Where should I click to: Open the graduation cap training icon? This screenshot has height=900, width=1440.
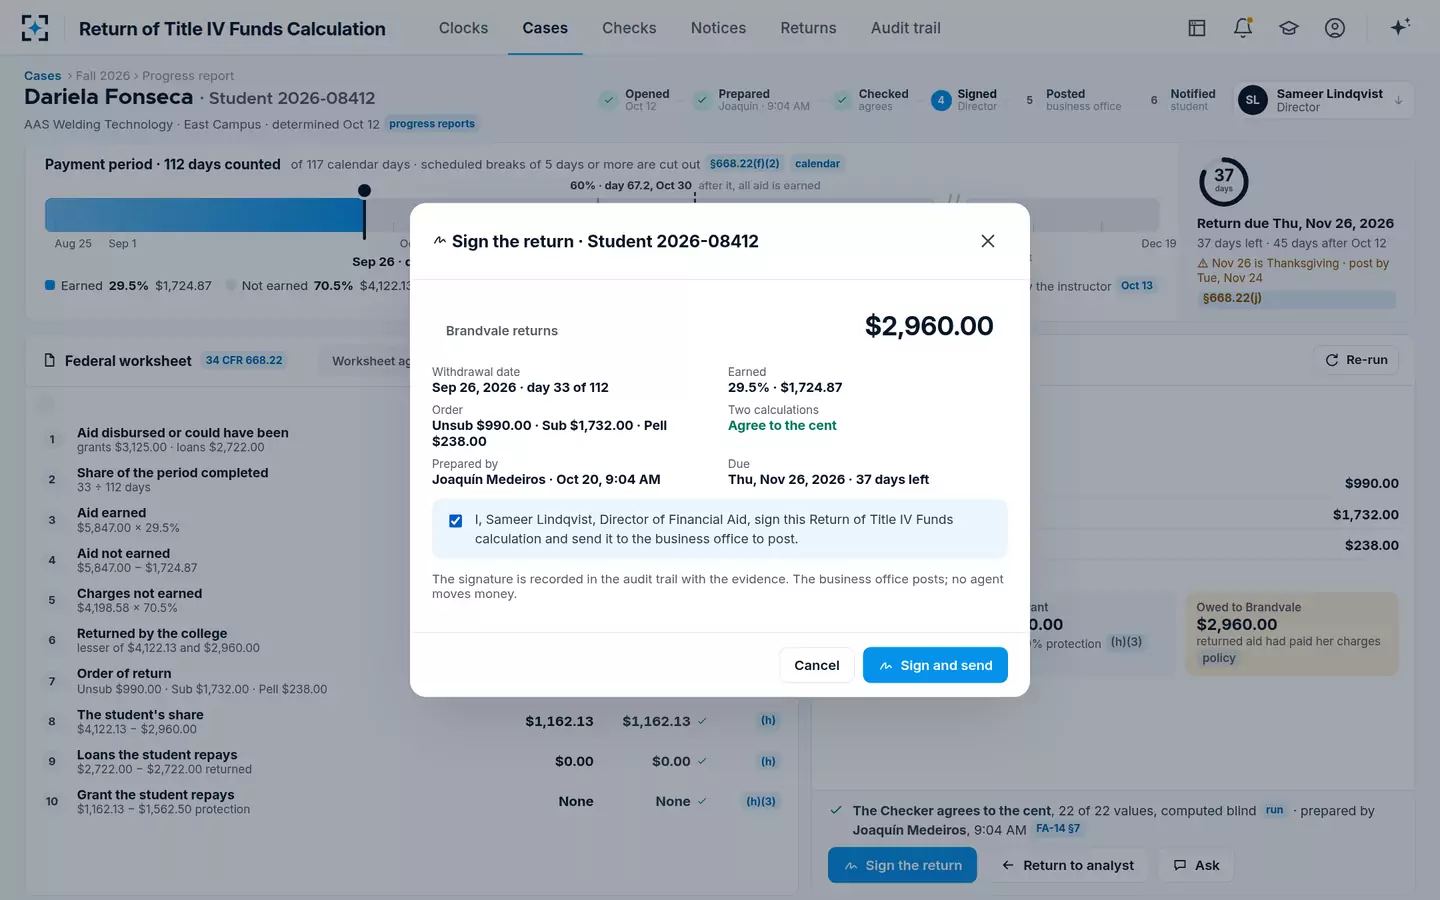click(1289, 28)
